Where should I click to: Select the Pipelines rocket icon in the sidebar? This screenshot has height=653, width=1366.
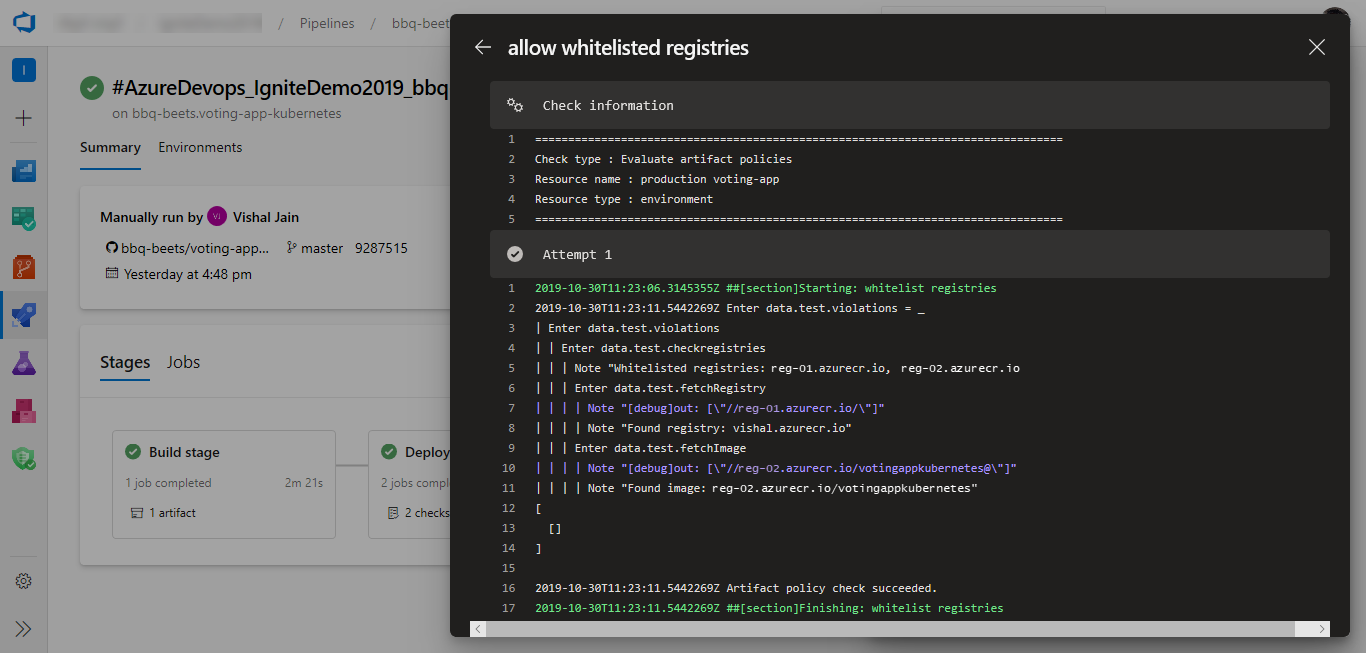tap(22, 316)
